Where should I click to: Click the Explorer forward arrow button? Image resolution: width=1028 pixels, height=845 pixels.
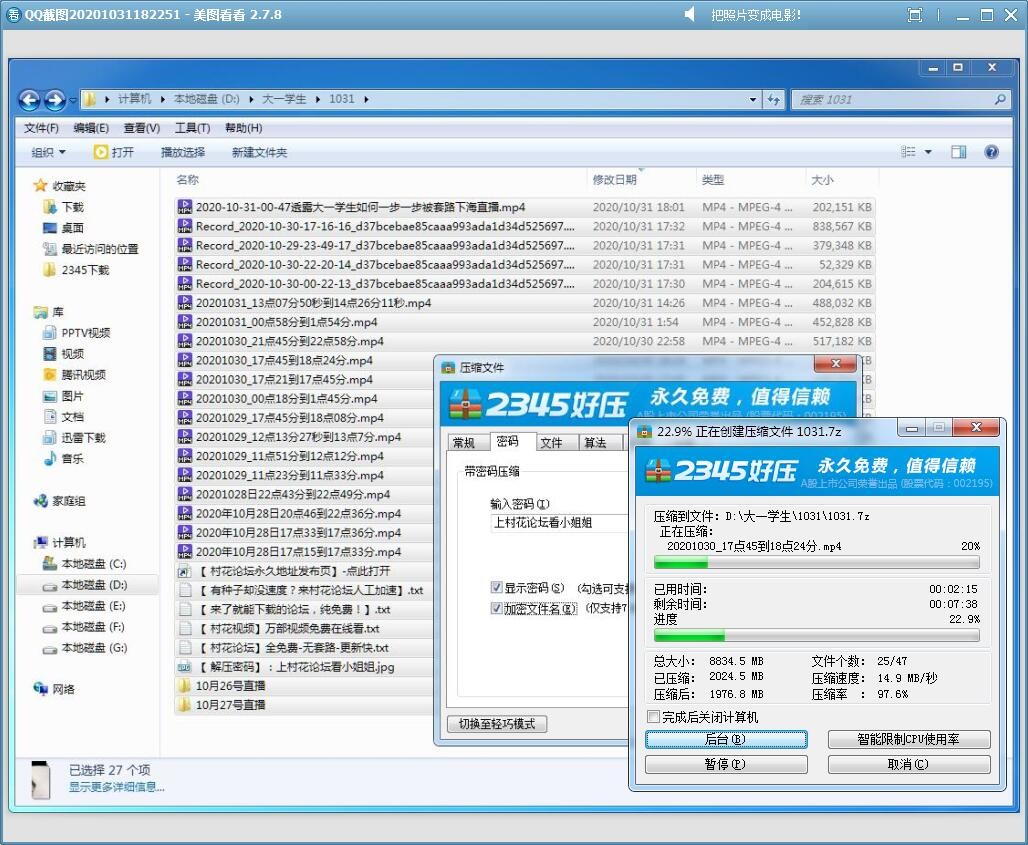tap(54, 100)
